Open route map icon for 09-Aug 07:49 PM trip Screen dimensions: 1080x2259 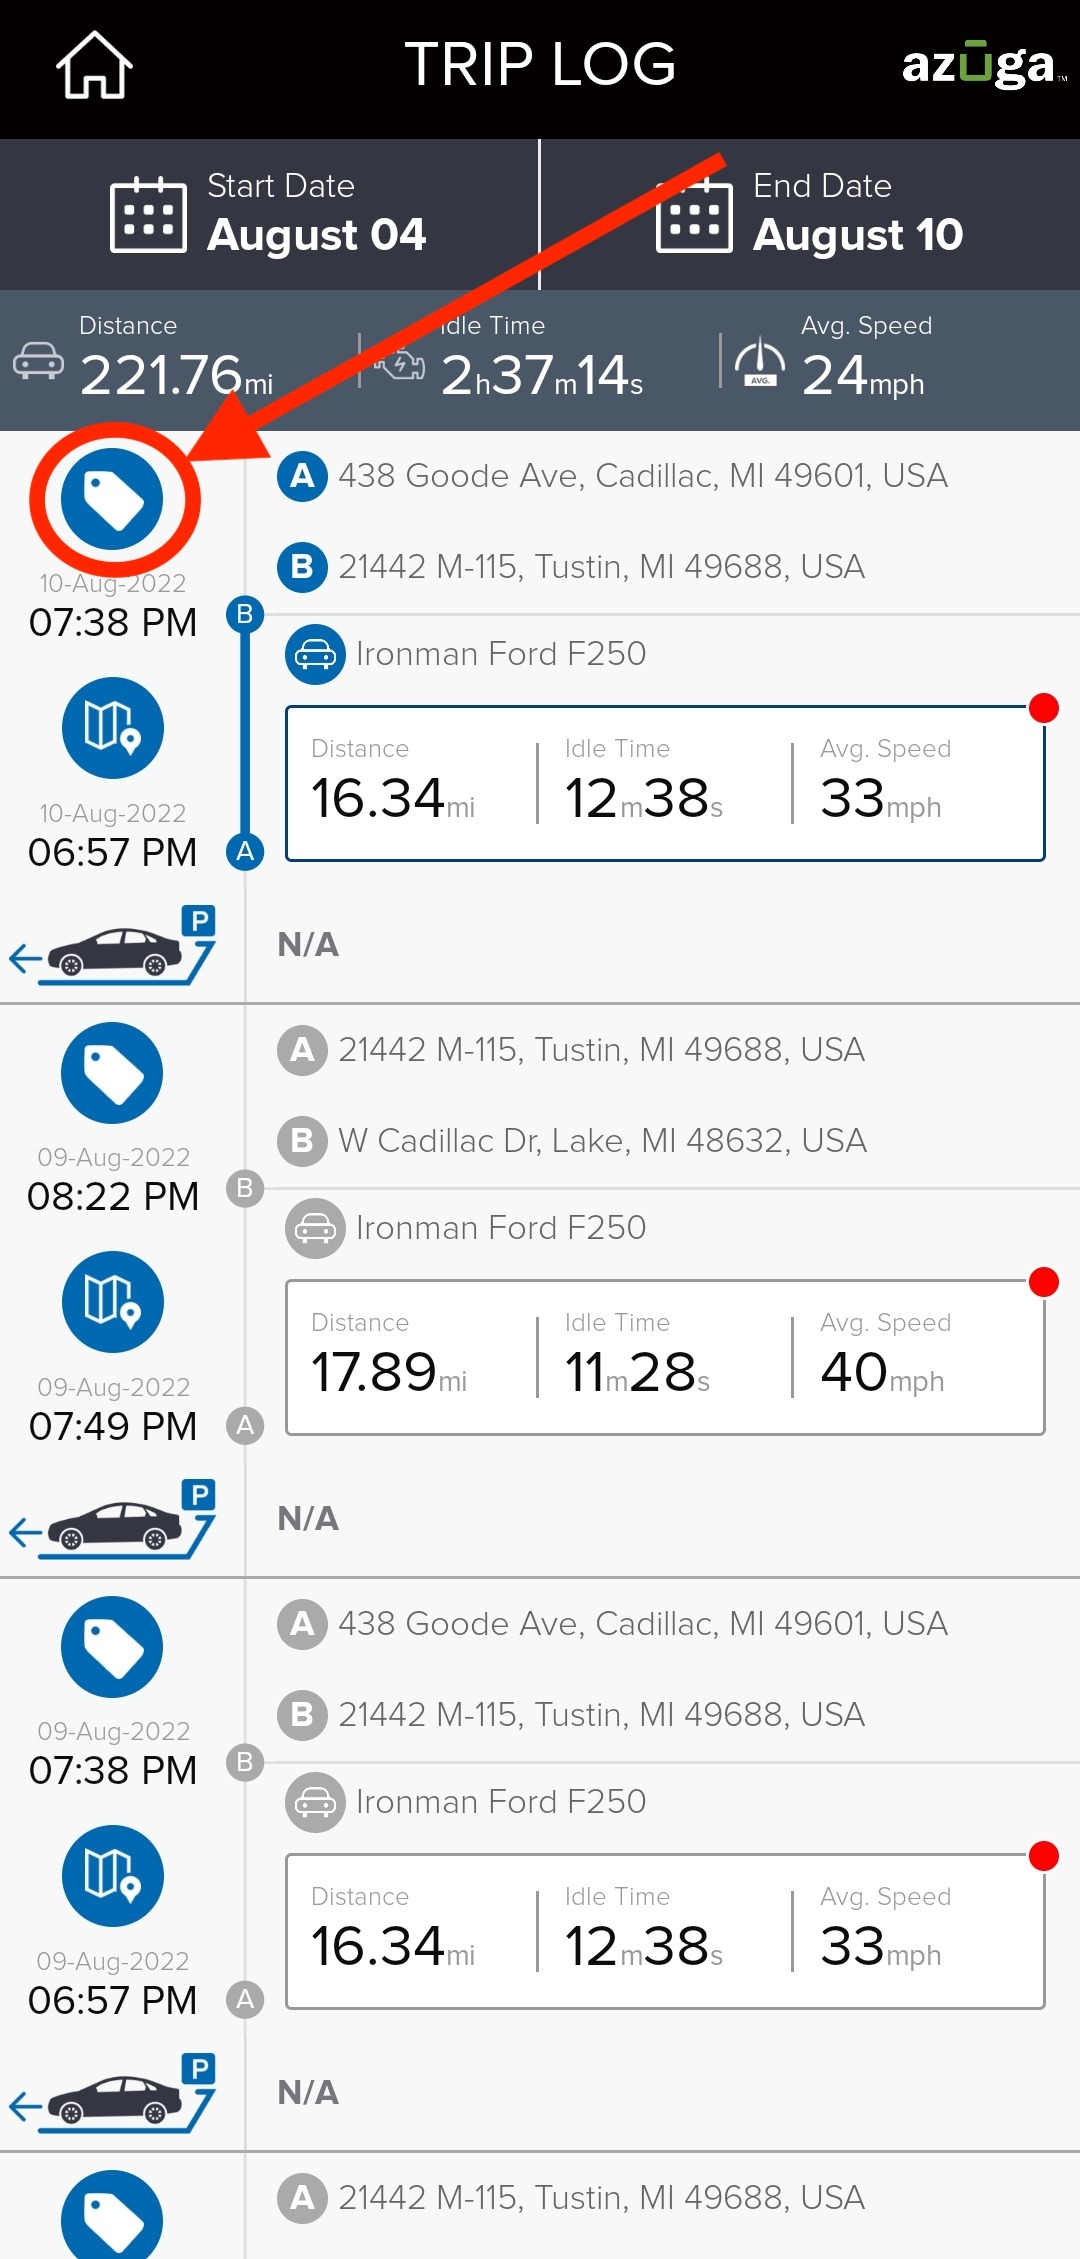(x=112, y=1302)
